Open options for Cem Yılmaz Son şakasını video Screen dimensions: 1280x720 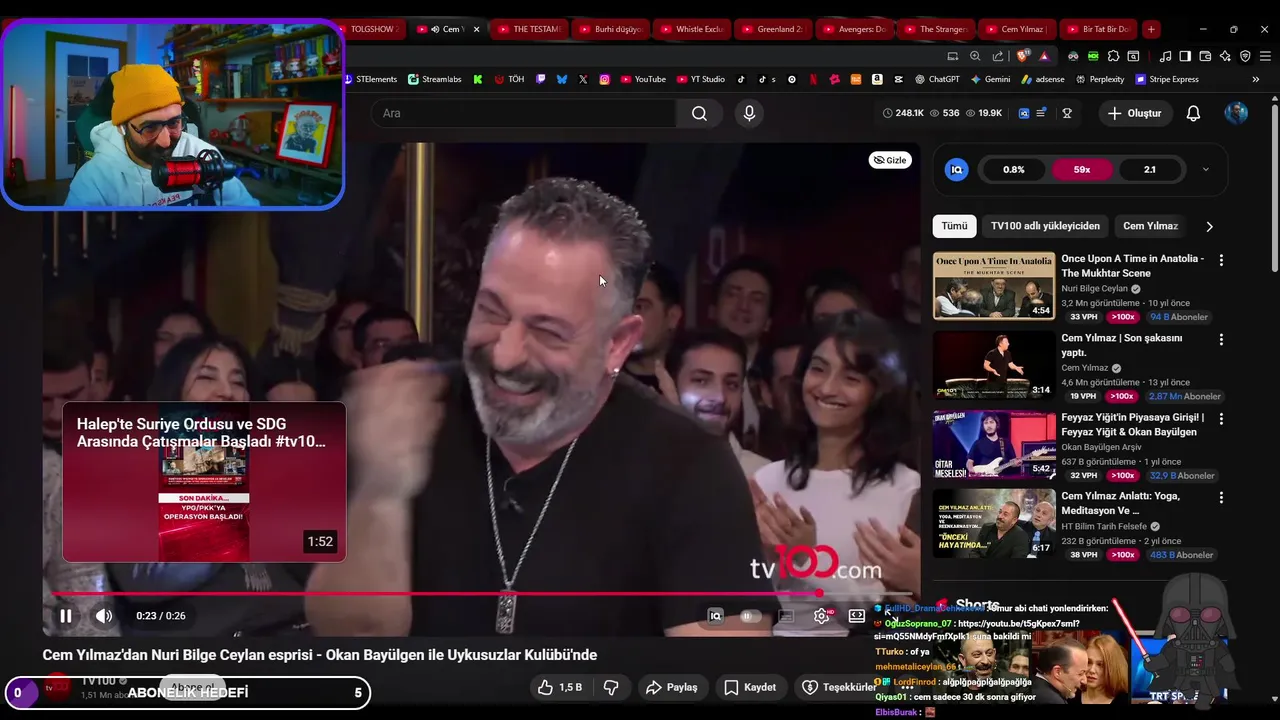(1221, 339)
